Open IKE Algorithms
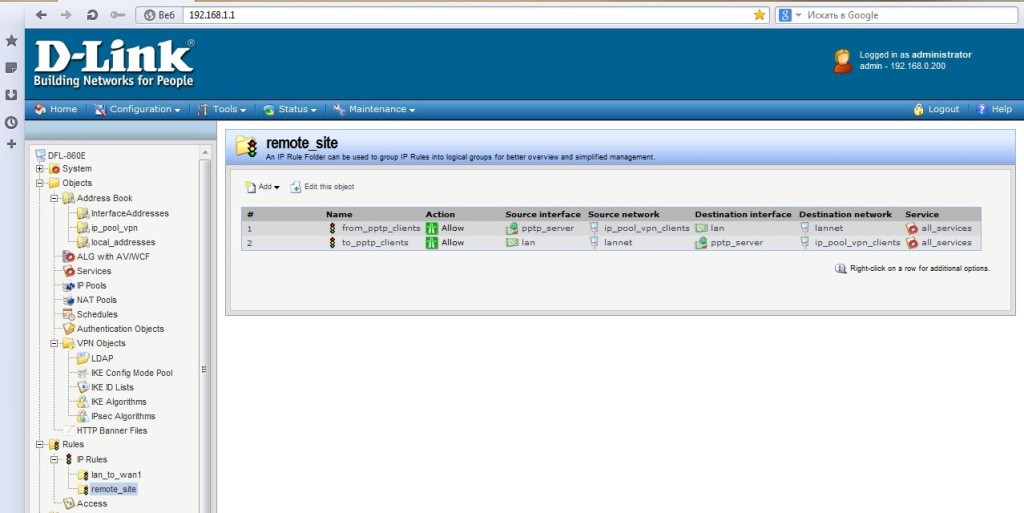The width and height of the screenshot is (1024, 513). point(118,401)
